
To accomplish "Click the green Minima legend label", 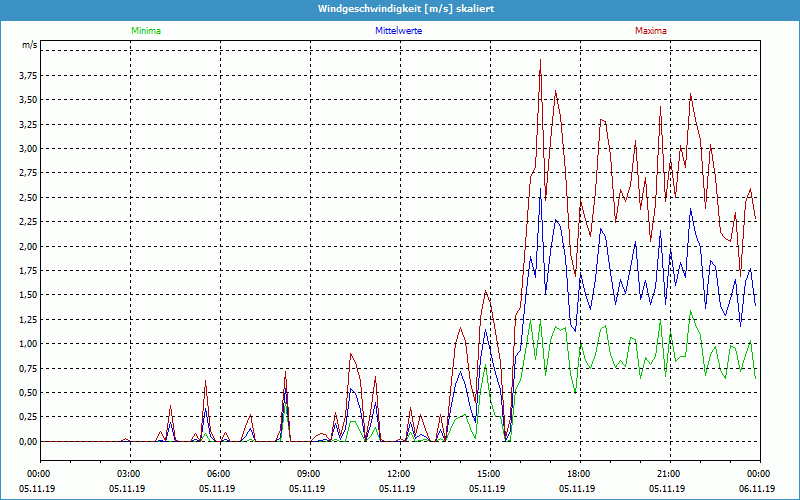I will (145, 31).
